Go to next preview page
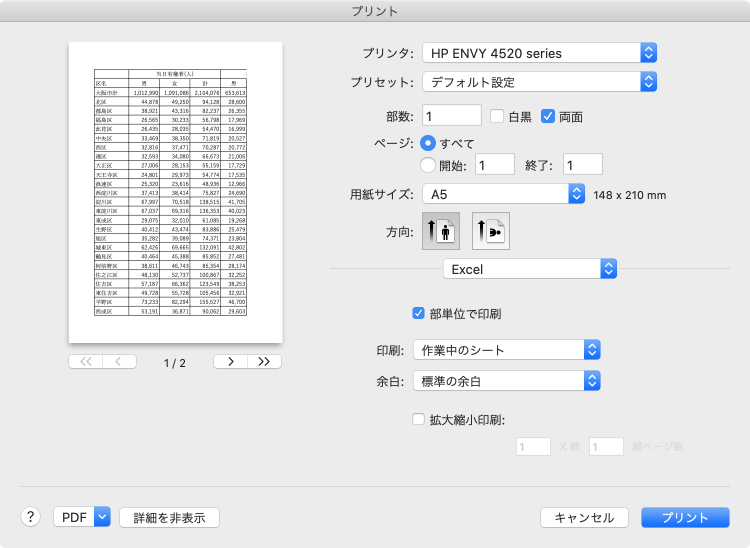The height and width of the screenshot is (548, 750). 231,362
